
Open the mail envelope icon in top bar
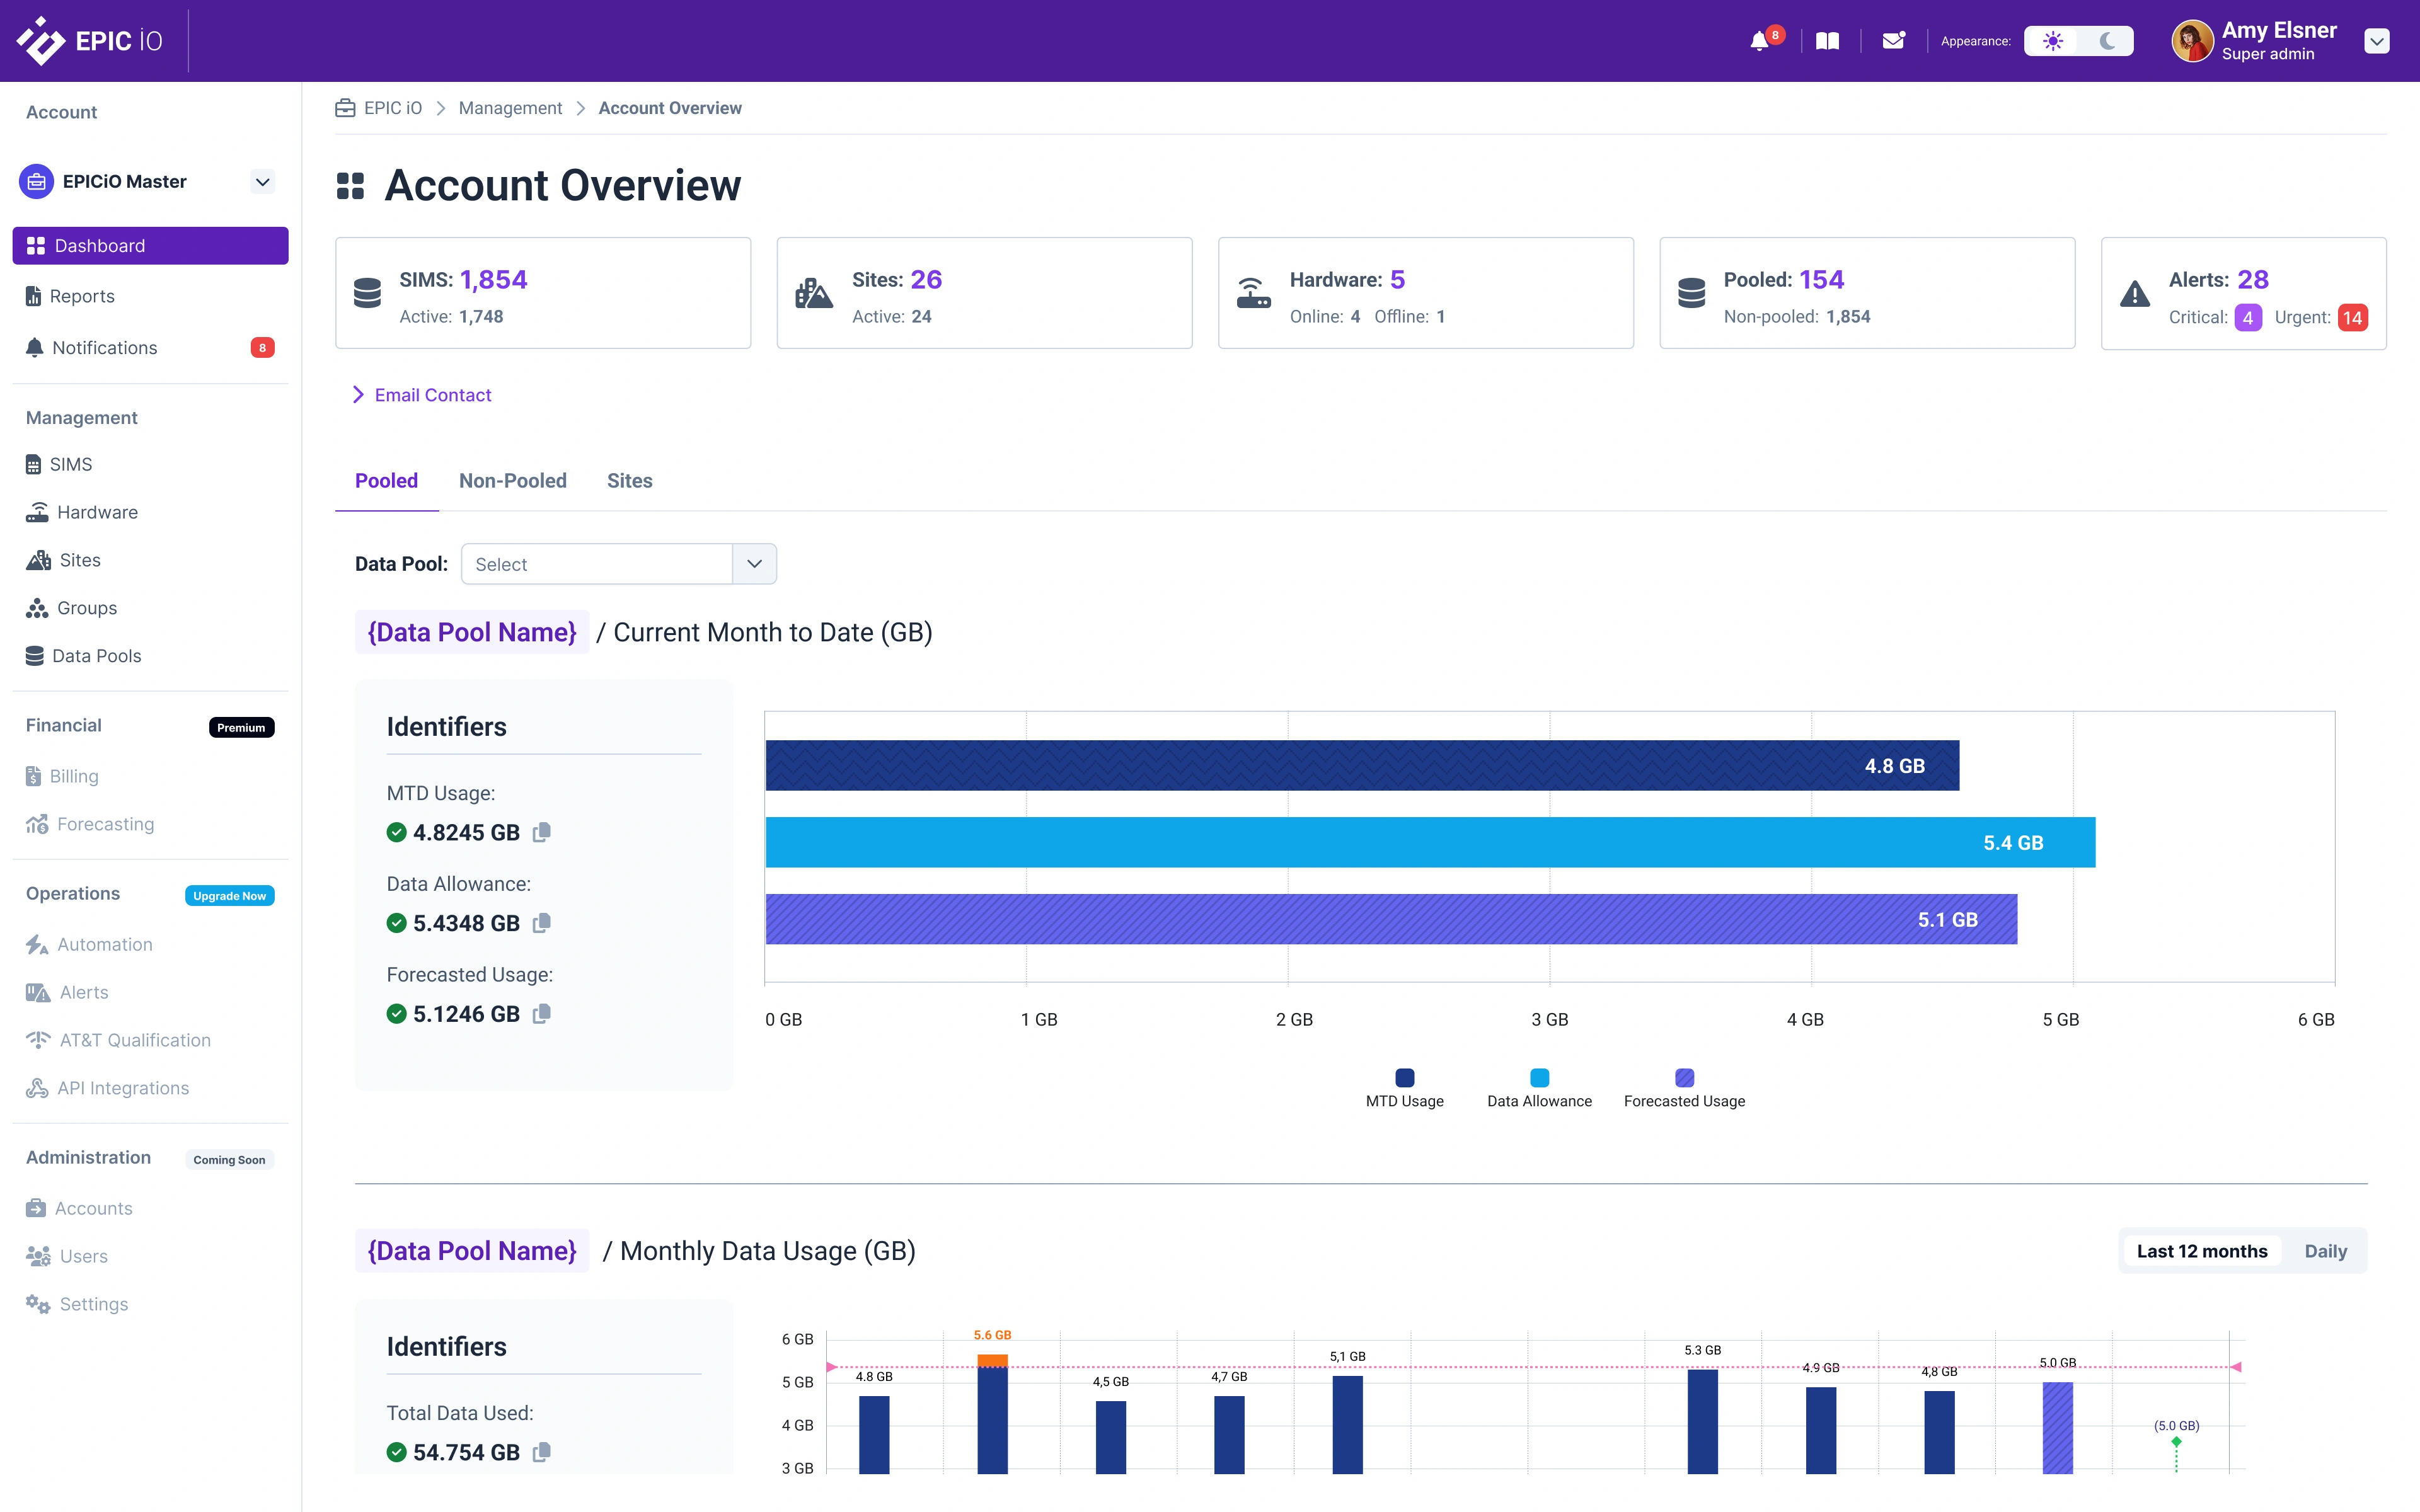coord(1893,41)
